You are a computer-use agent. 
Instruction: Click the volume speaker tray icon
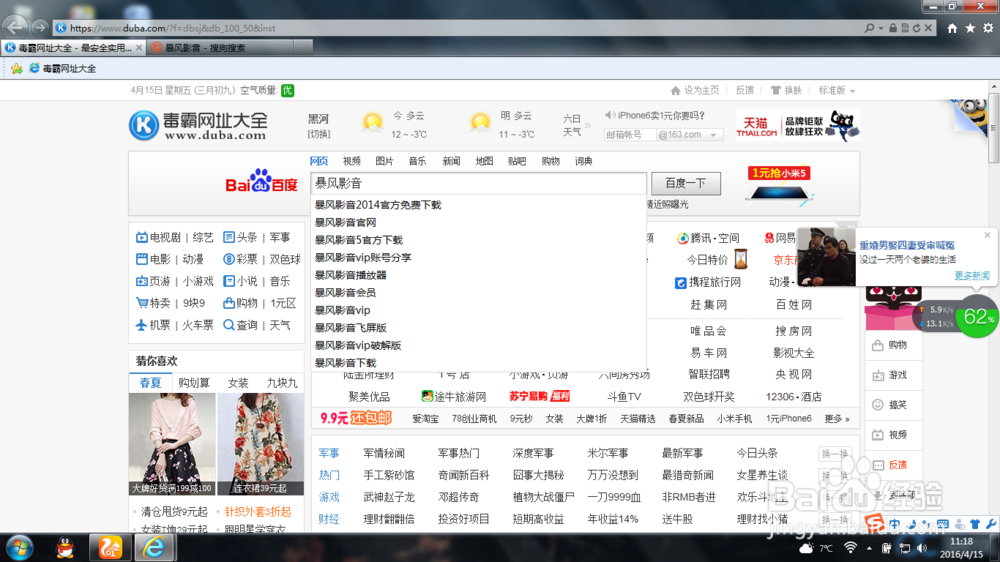point(922,548)
